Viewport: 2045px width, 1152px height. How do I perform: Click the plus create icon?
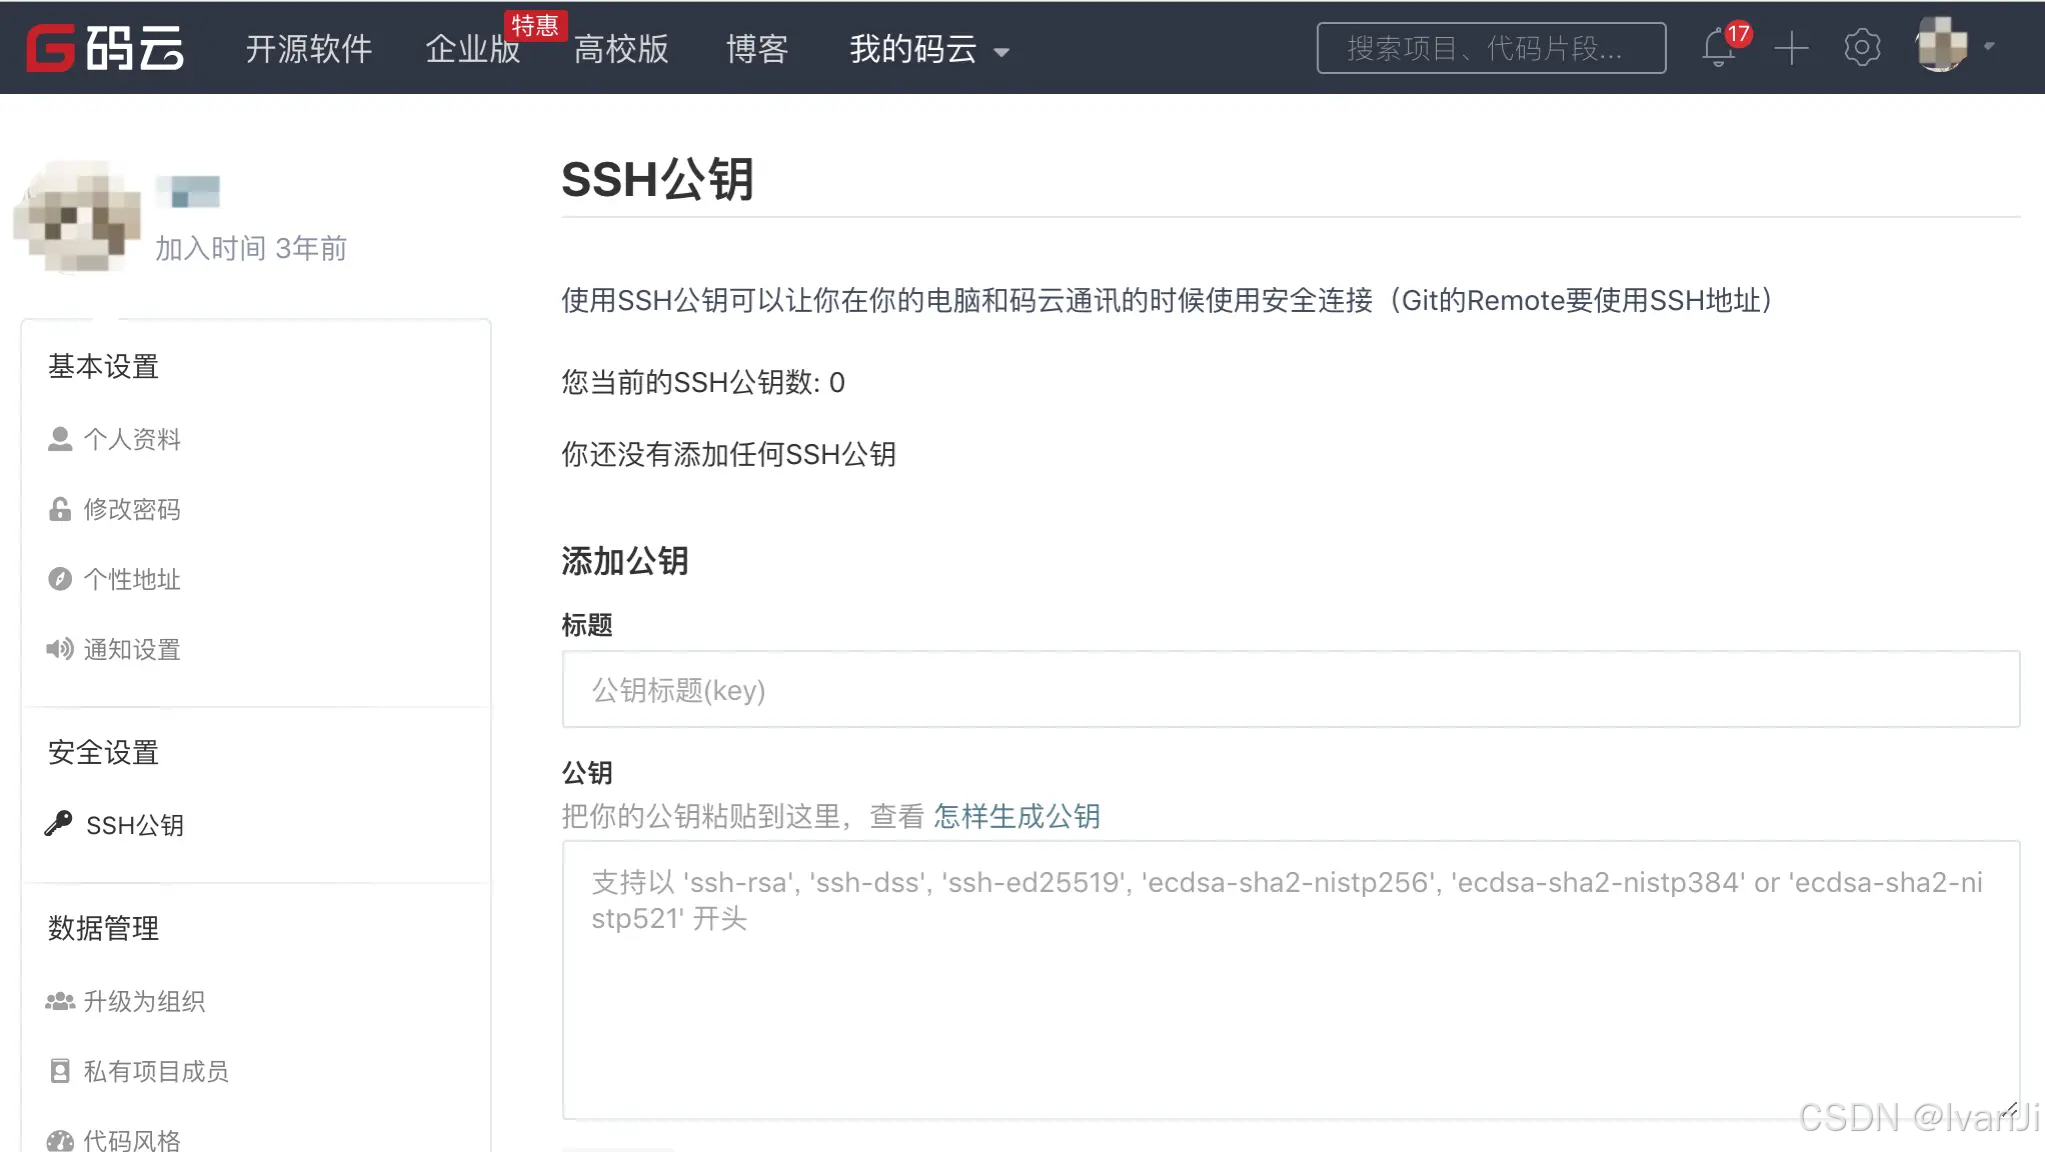point(1791,48)
